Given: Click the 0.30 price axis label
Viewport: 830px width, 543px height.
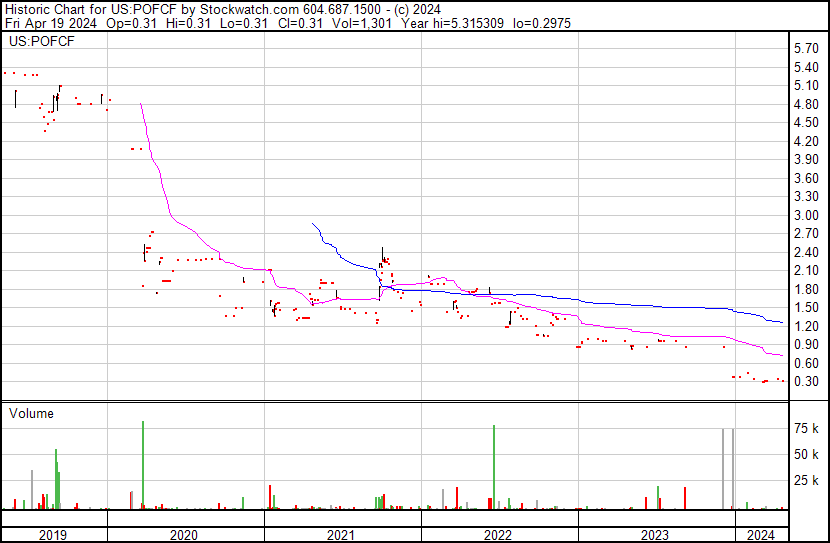Looking at the screenshot, I should coord(807,382).
